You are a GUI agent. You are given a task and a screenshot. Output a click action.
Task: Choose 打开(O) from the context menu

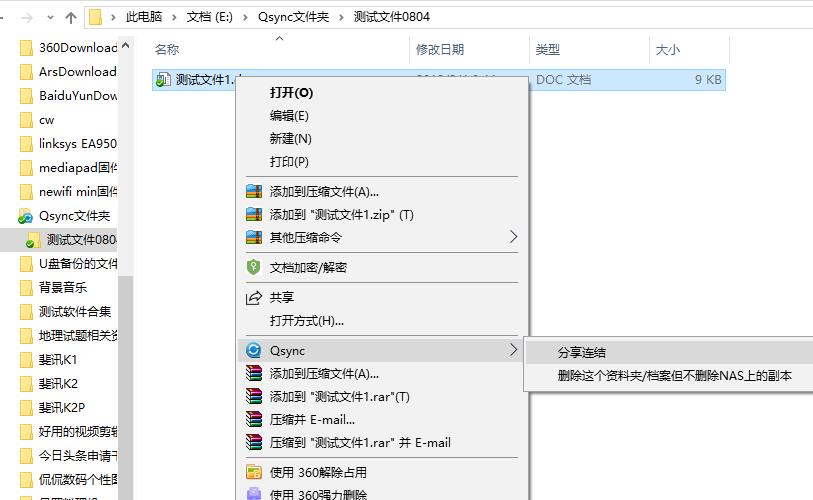pos(291,93)
